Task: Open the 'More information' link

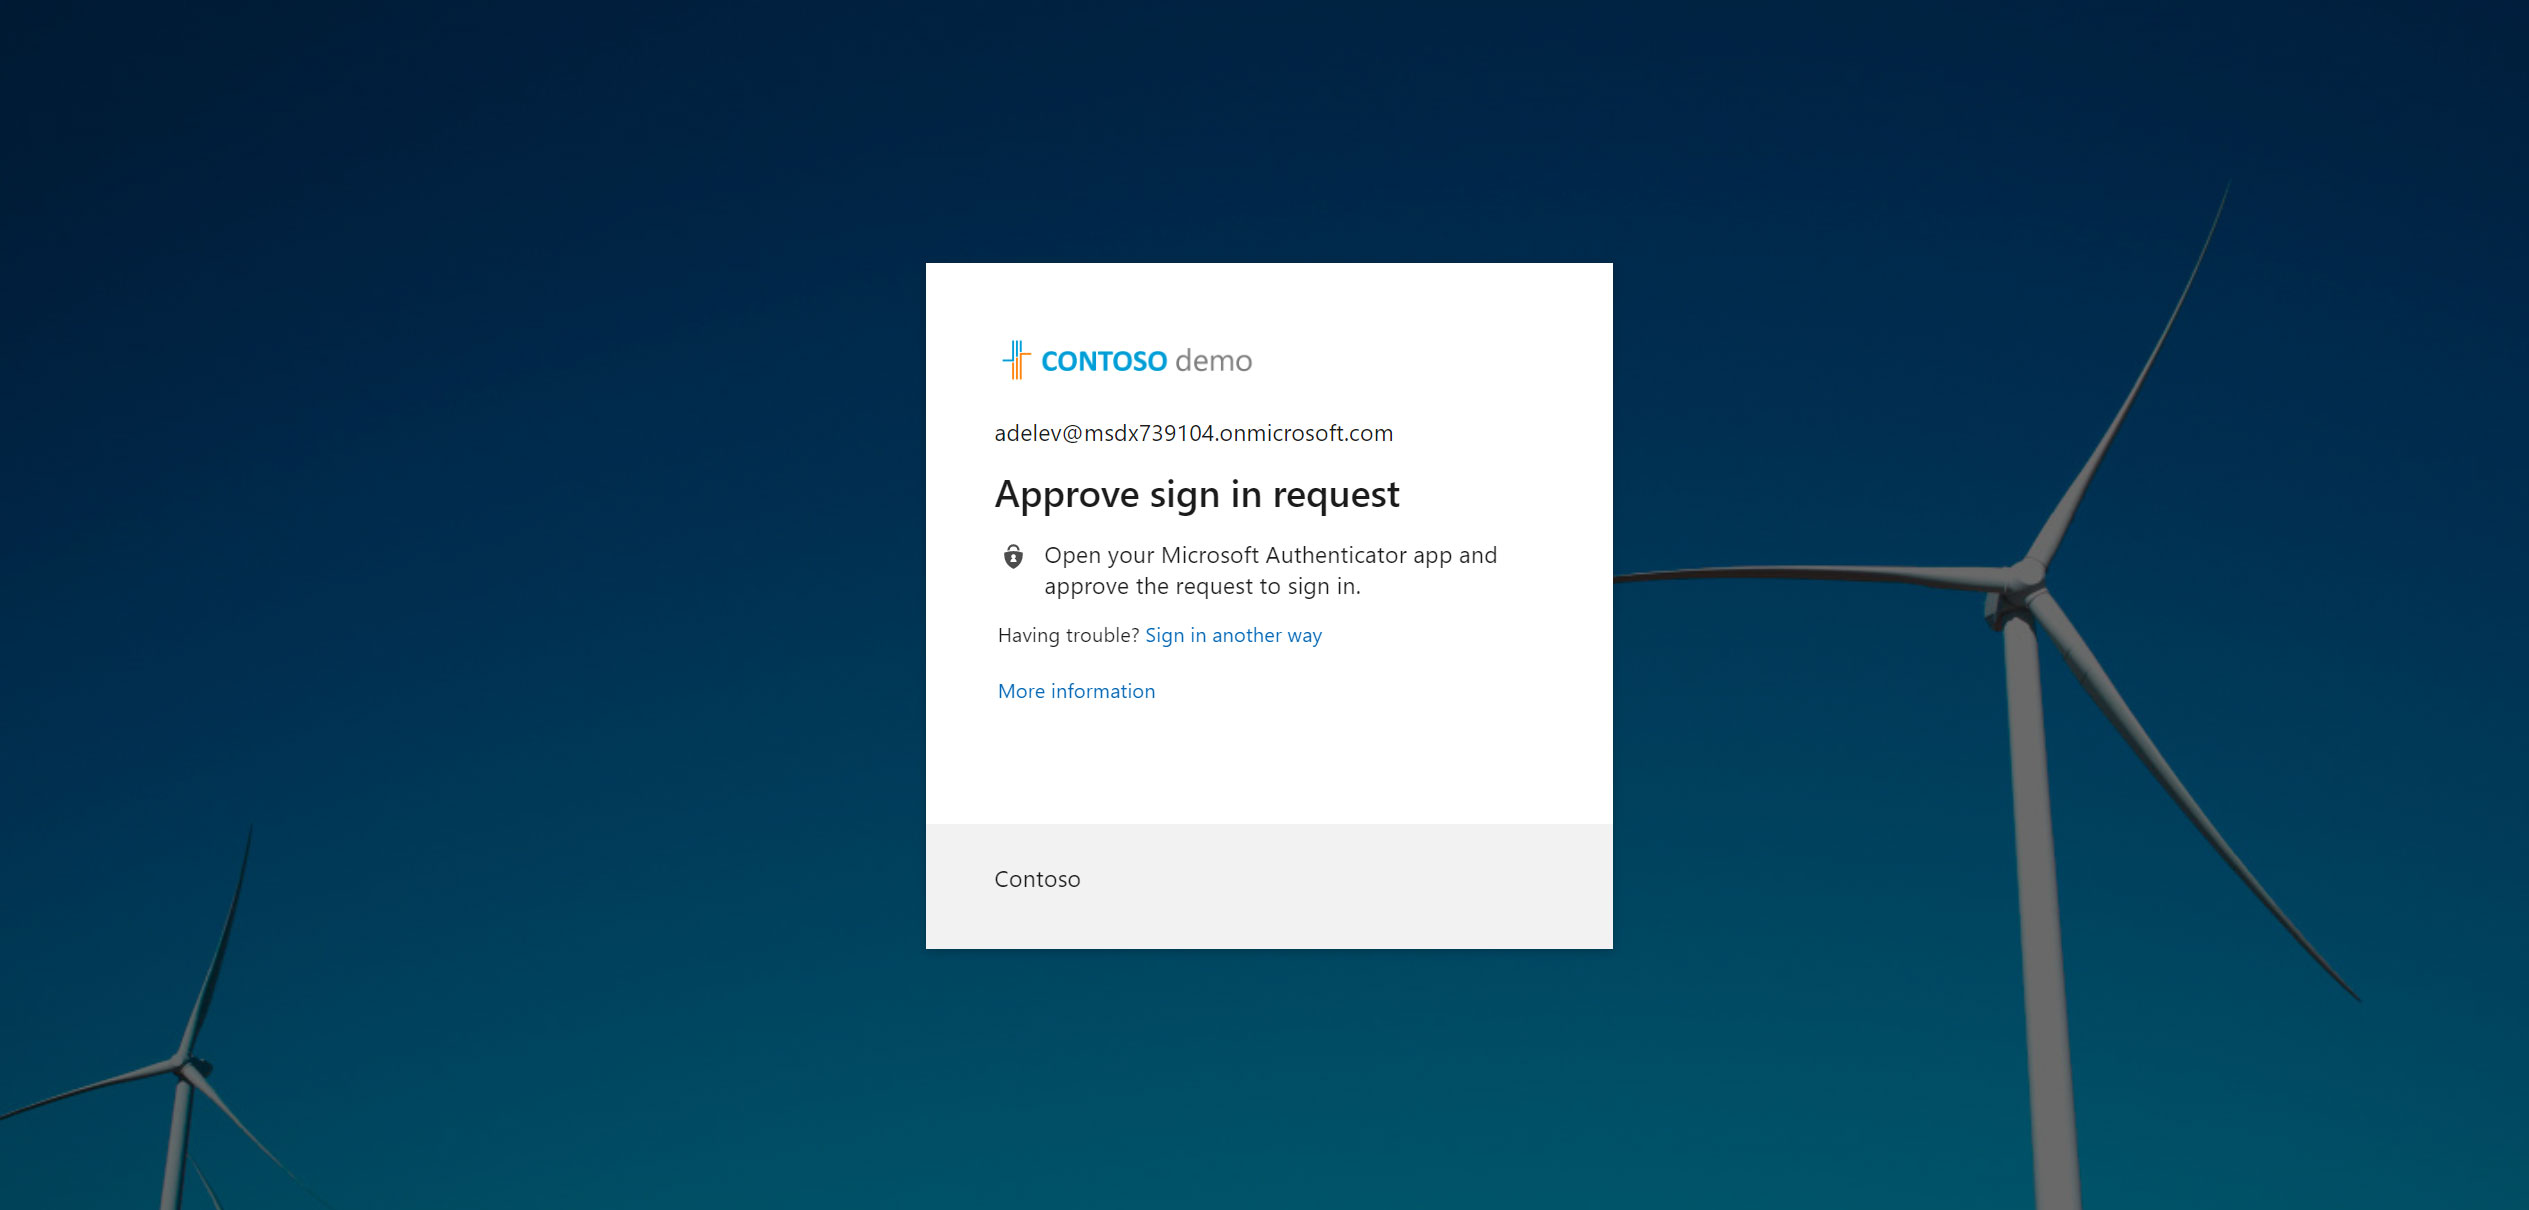Action: [x=1076, y=691]
